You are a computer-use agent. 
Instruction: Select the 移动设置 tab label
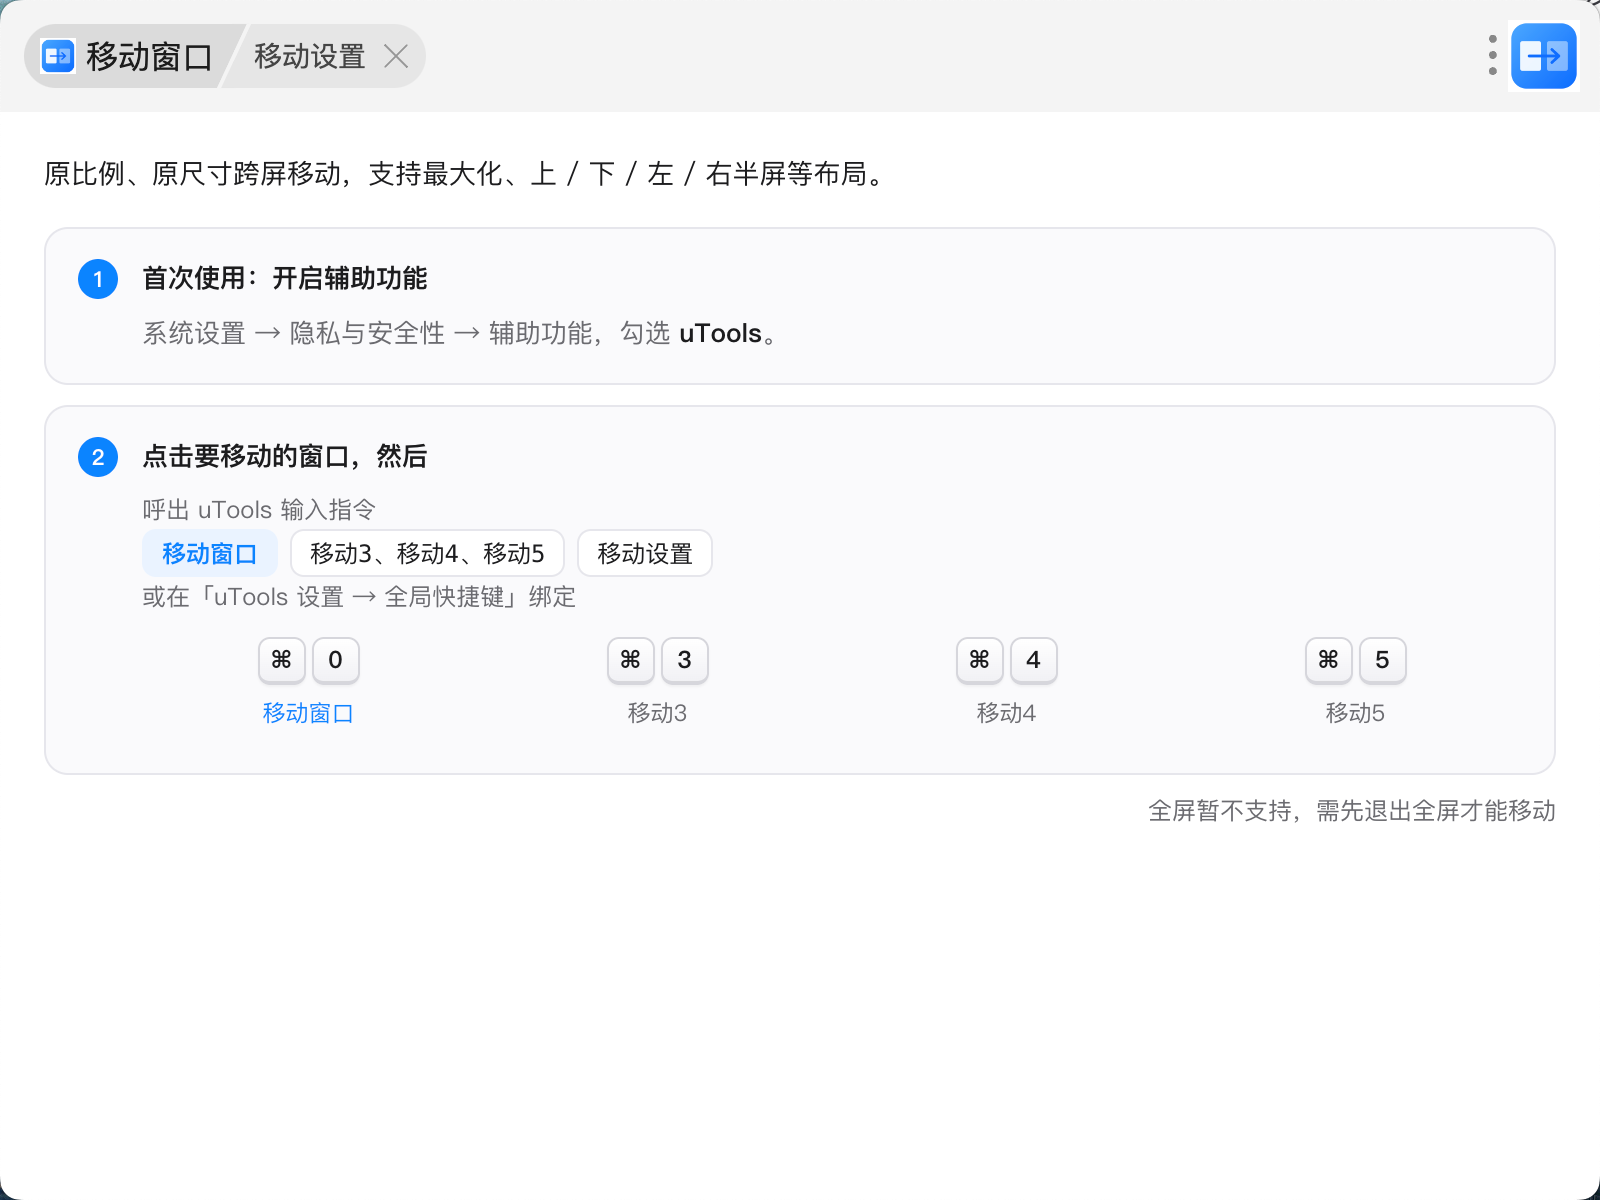pyautogui.click(x=310, y=56)
